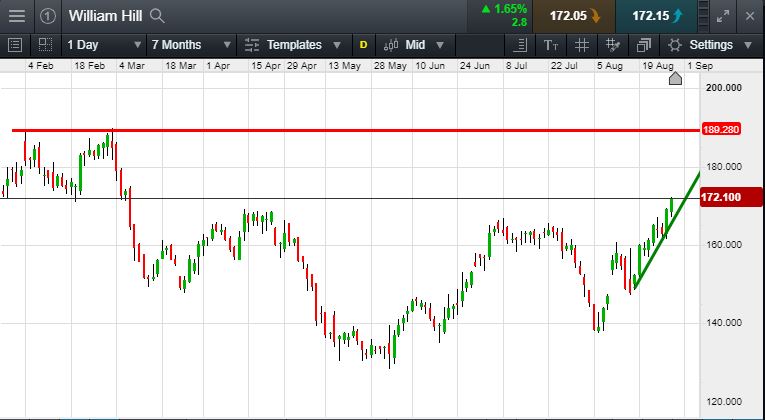Open the Mid price type dropdown

click(414, 45)
